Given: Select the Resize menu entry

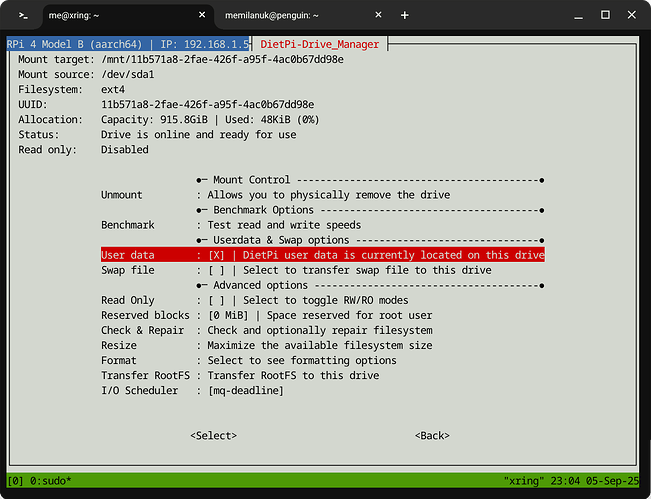Looking at the screenshot, I should (x=267, y=345).
